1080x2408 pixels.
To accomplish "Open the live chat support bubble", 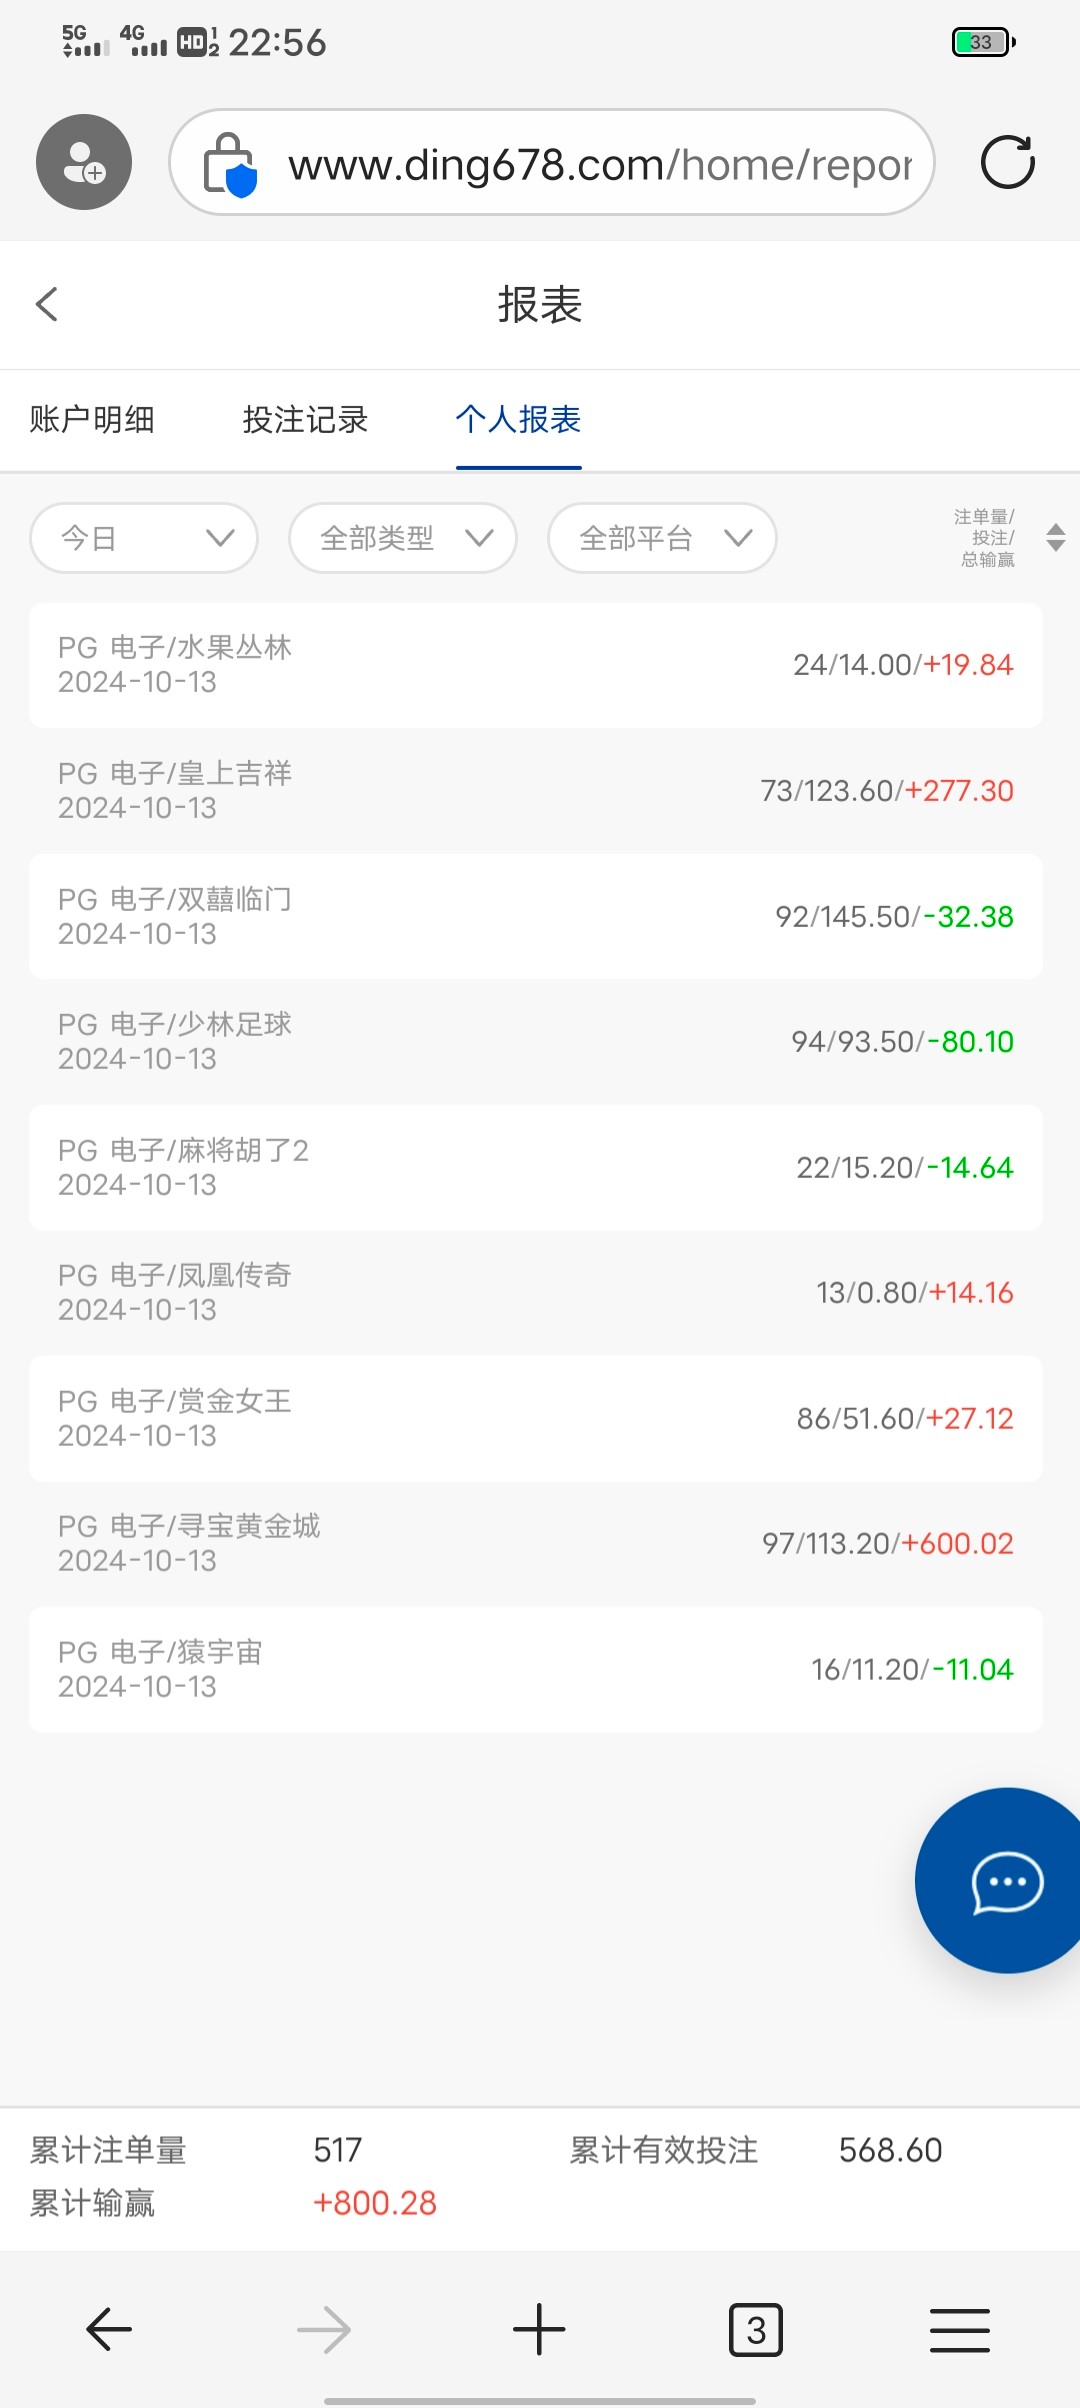I will 1006,1881.
